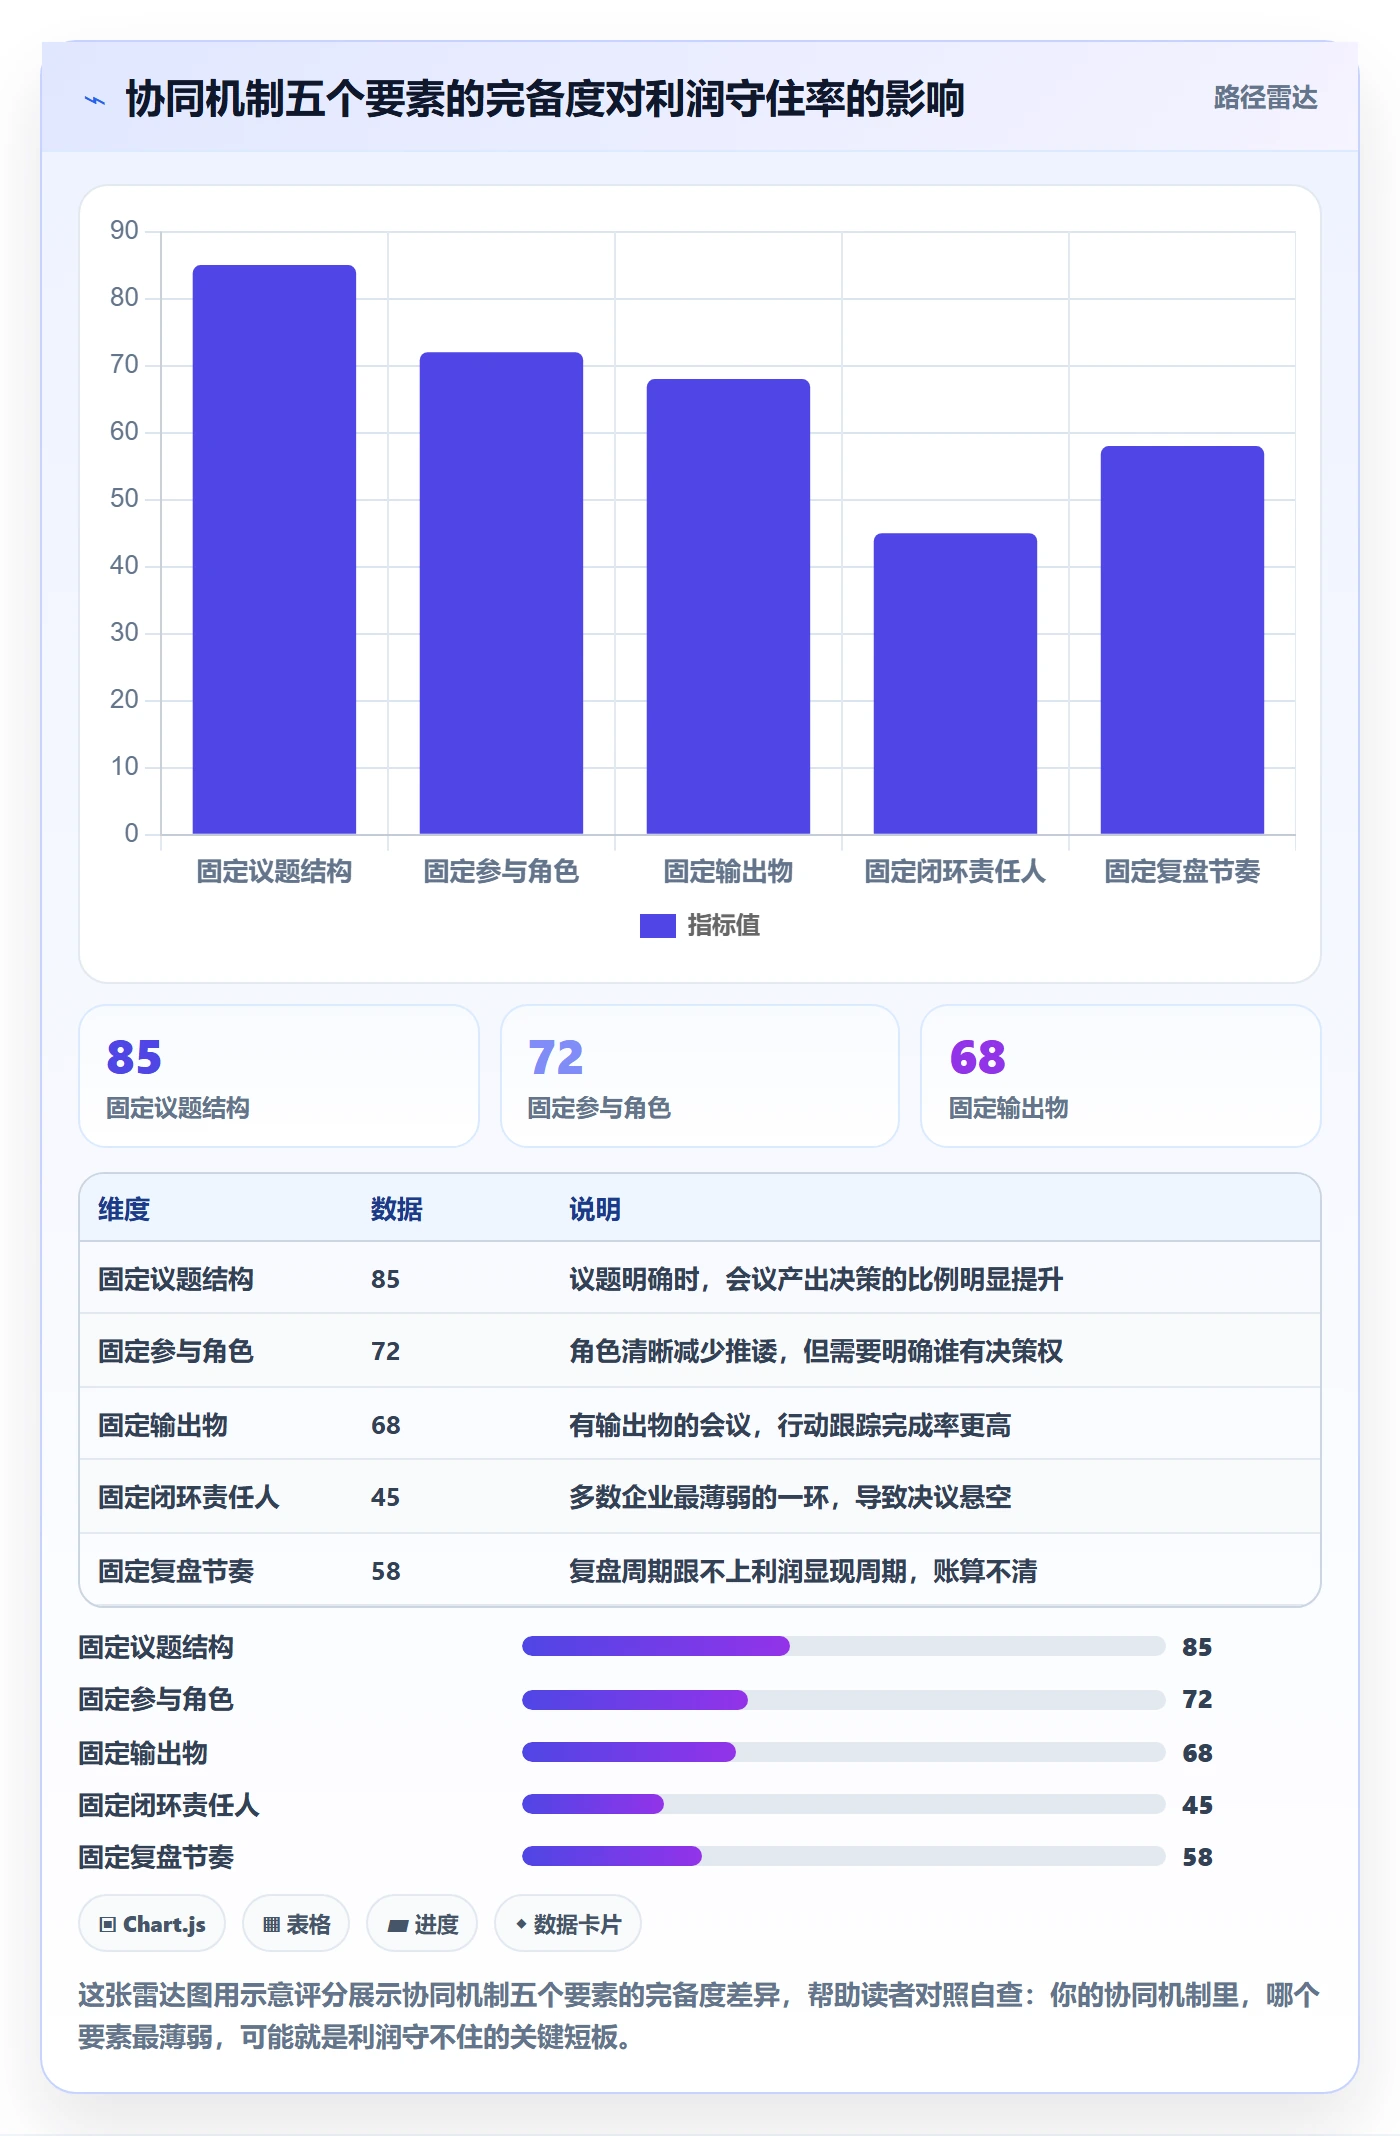Click the 说明 column header
This screenshot has height=2136, width=1400.
coord(595,1209)
